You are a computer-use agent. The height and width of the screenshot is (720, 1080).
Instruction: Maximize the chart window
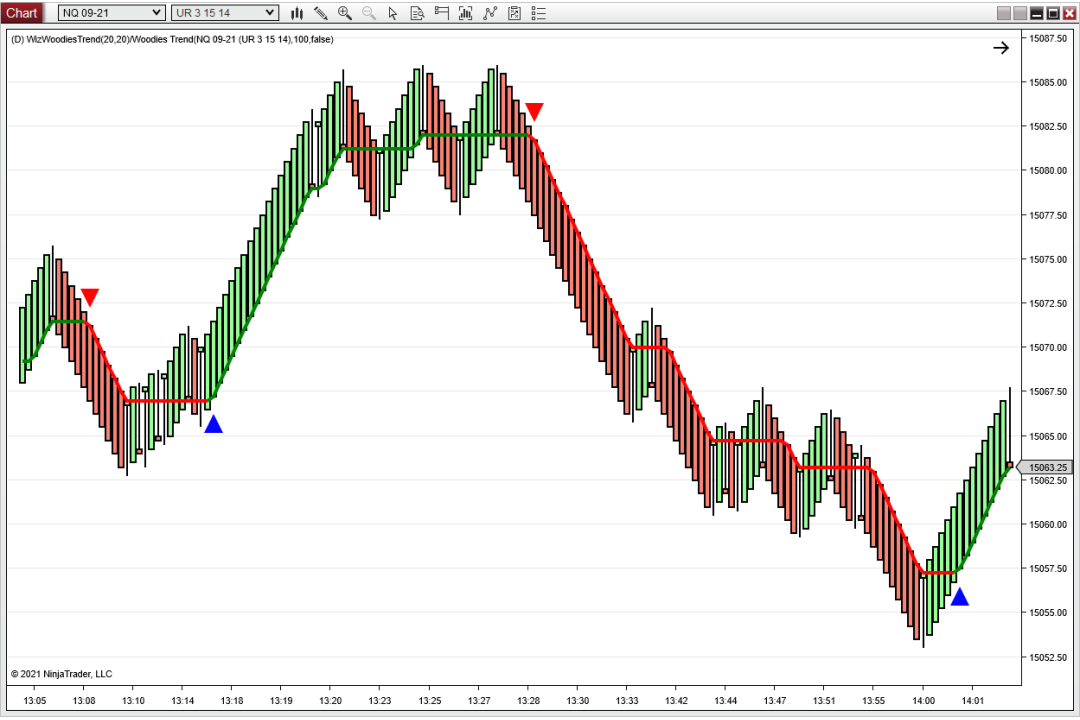click(x=1052, y=13)
